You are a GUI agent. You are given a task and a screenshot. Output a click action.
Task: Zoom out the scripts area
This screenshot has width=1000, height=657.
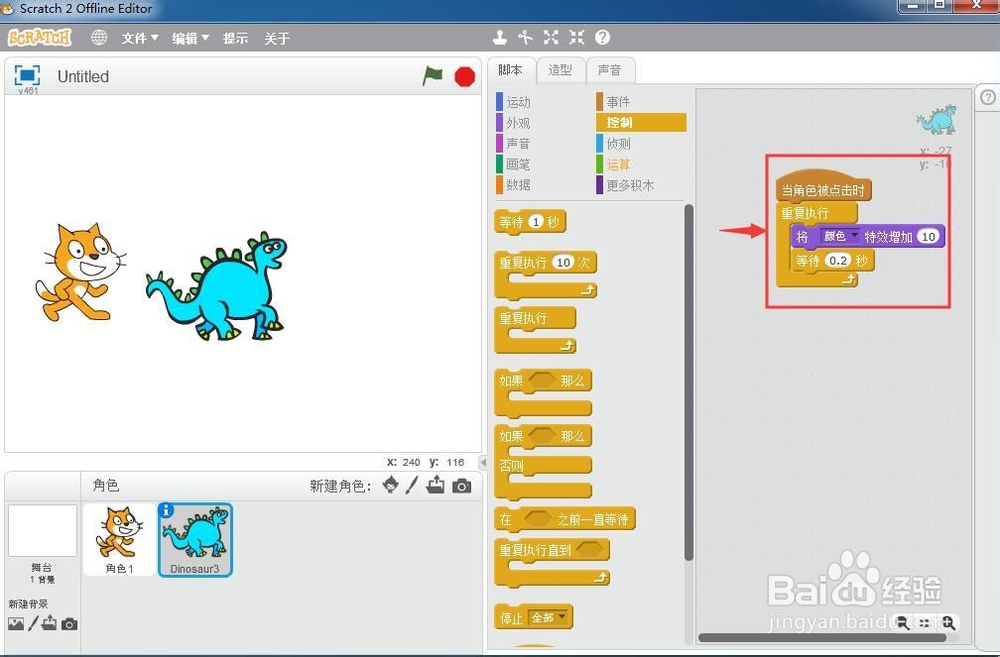(x=902, y=623)
